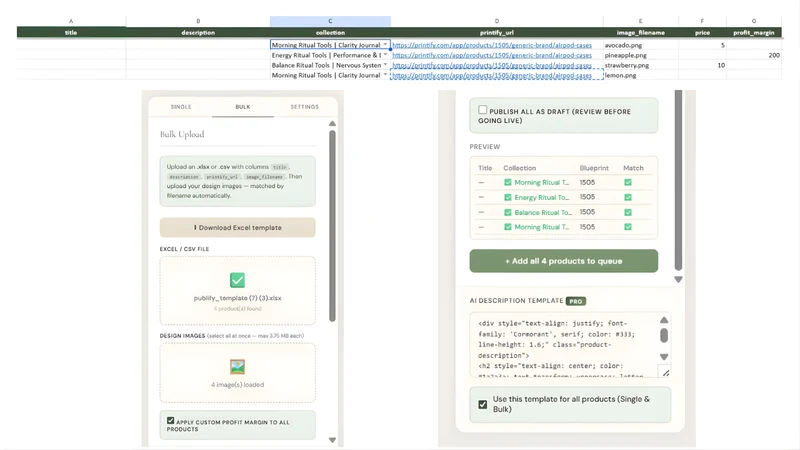Open the Printify URL in avocado.png row
Viewport: 800px width, 450px height.
pos(492,45)
